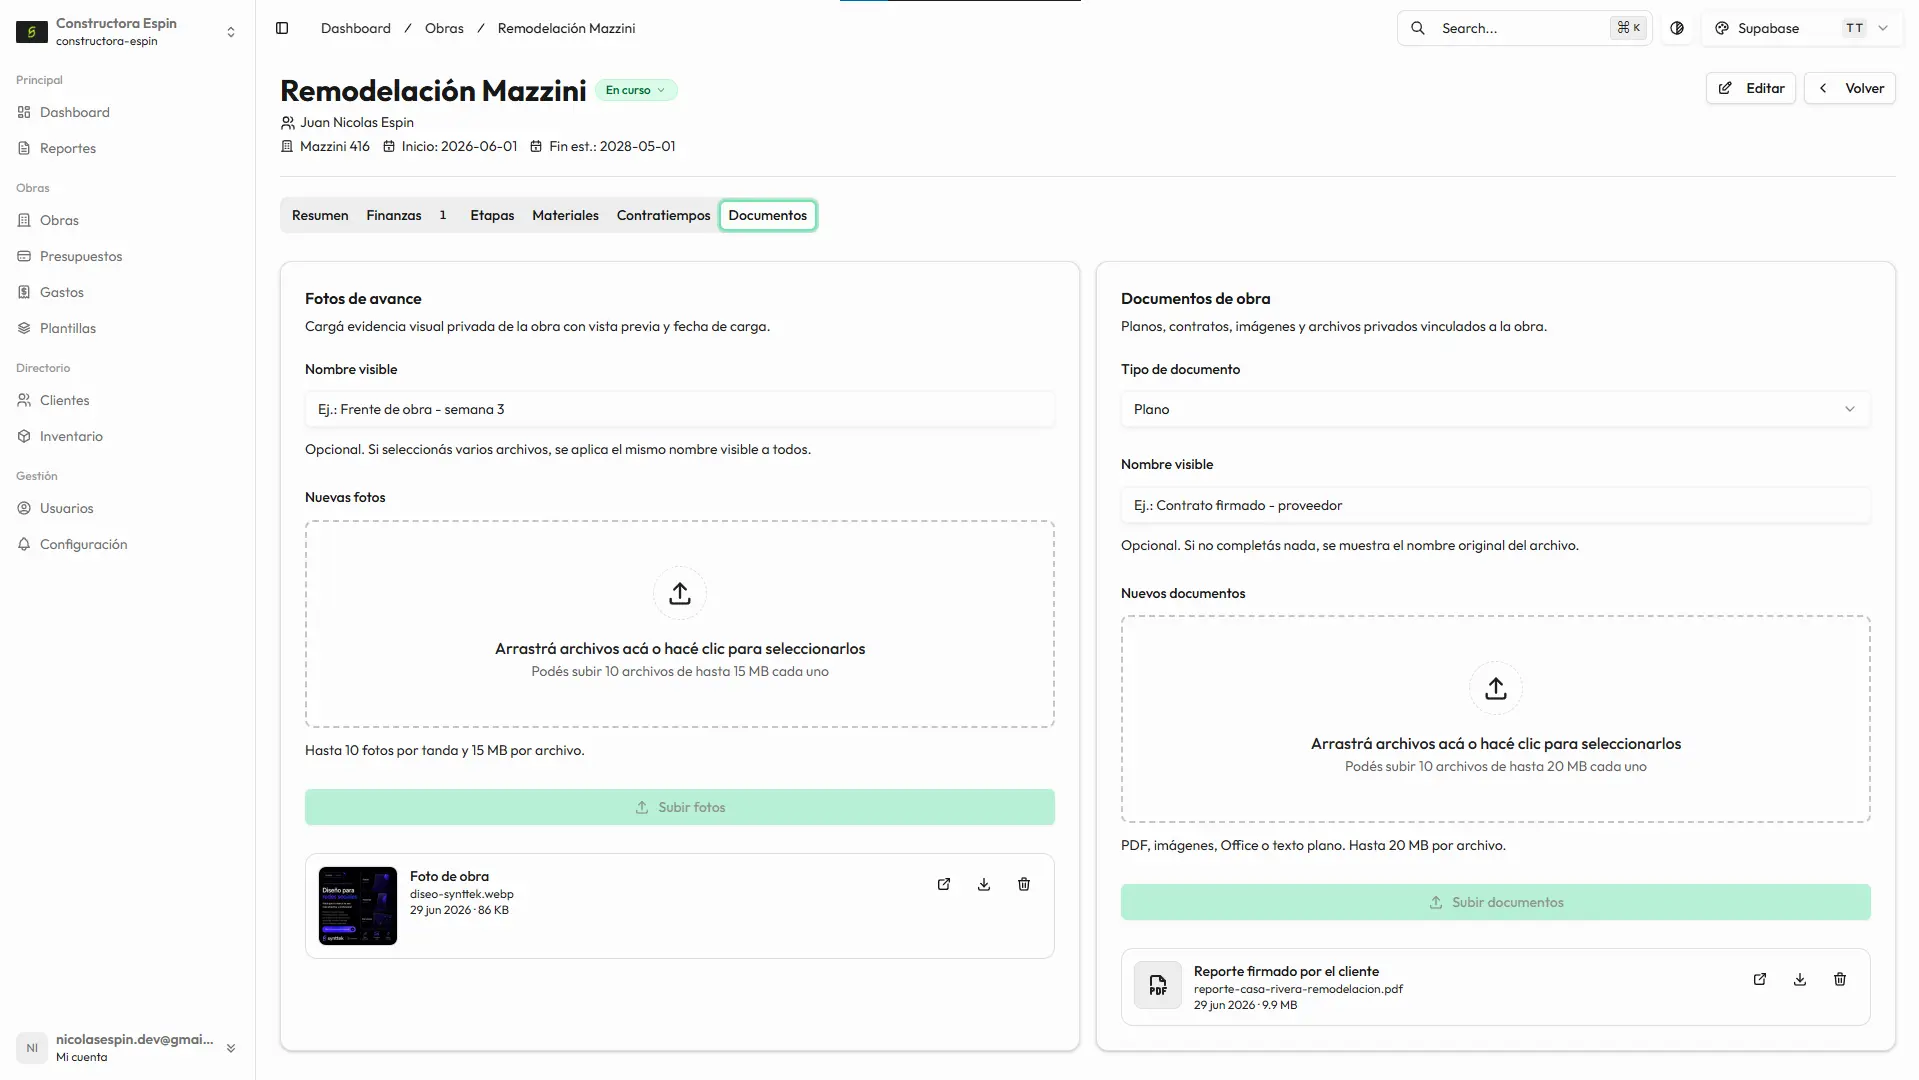Screen dimensions: 1919x1080
Task: Click the PDF icon for Reporte firmado
Action: 1158,986
